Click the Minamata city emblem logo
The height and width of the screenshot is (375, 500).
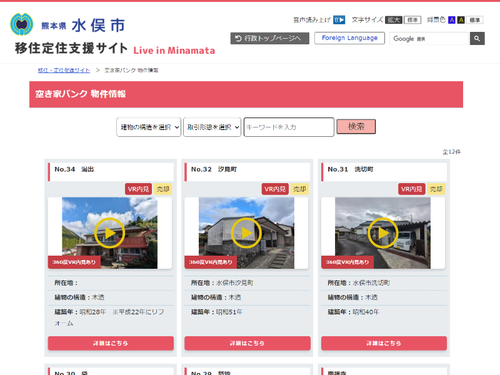point(22,24)
